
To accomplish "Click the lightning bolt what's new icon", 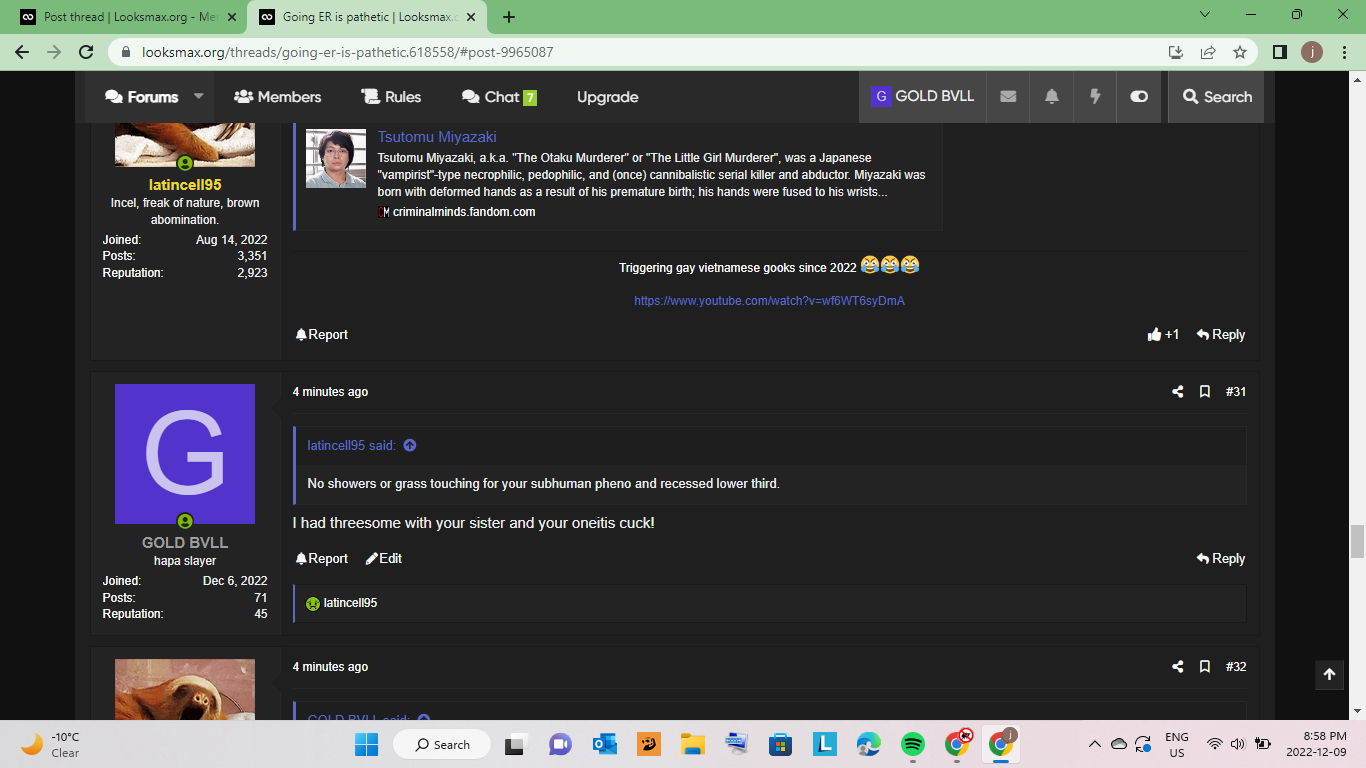I will [1095, 97].
